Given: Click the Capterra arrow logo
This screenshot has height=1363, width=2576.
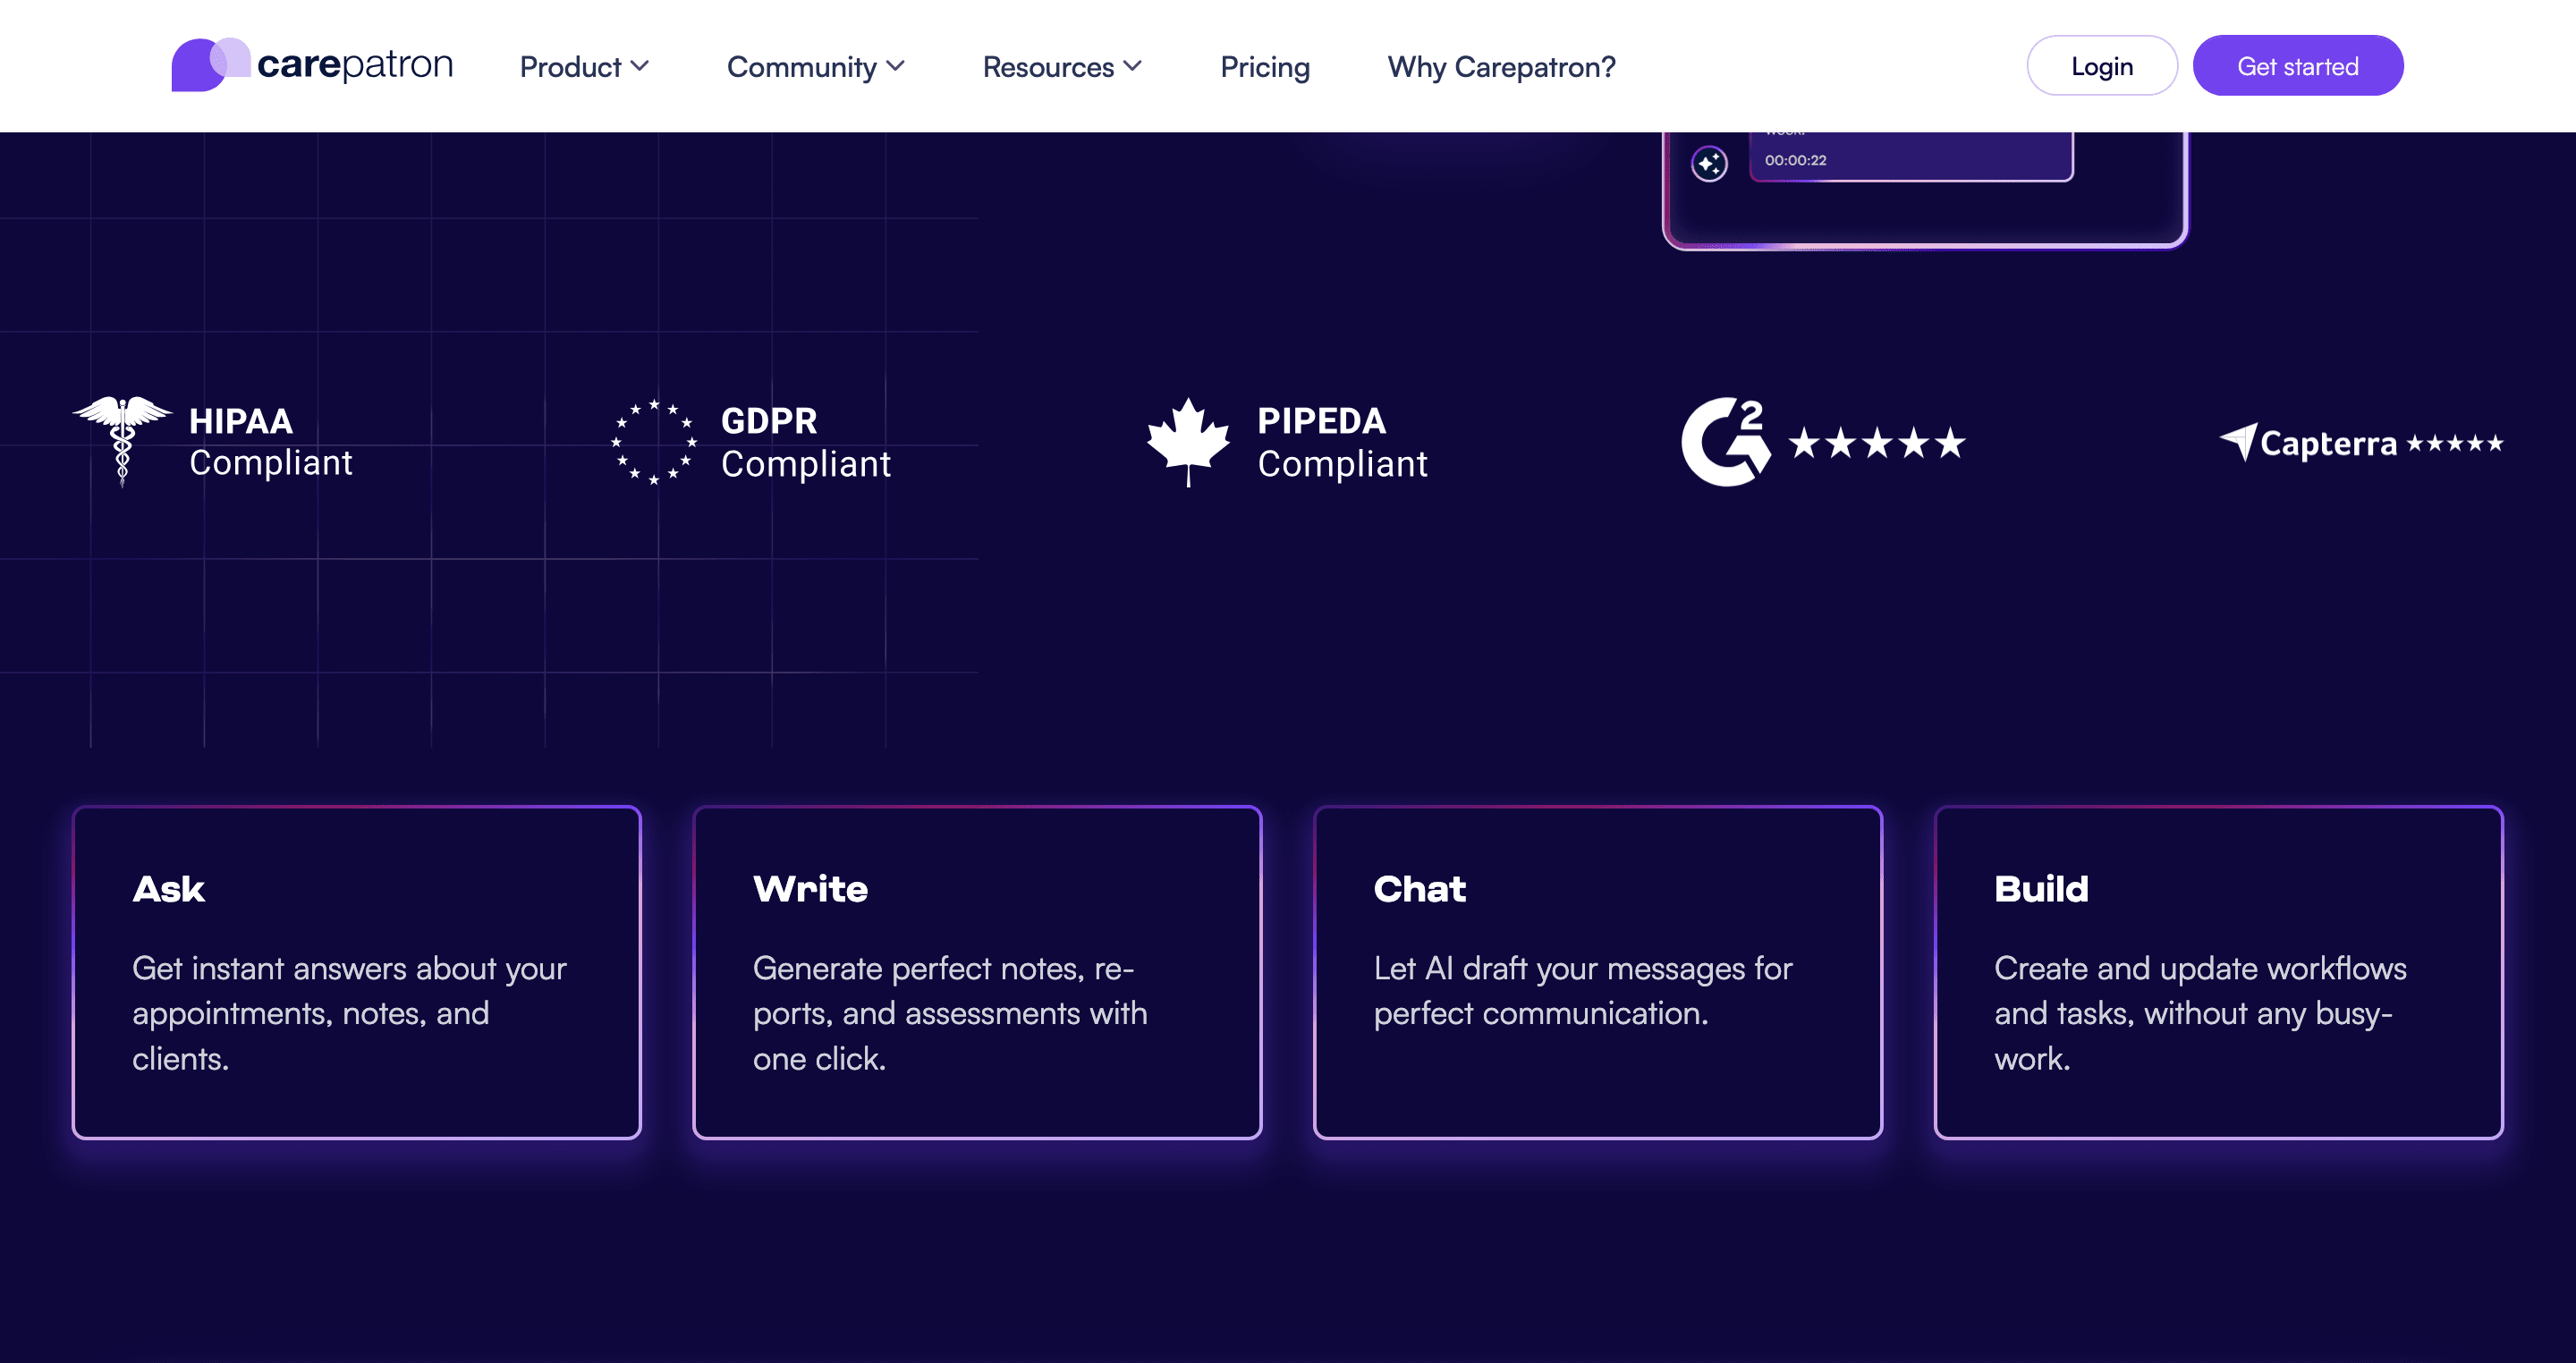Looking at the screenshot, I should 2238,440.
